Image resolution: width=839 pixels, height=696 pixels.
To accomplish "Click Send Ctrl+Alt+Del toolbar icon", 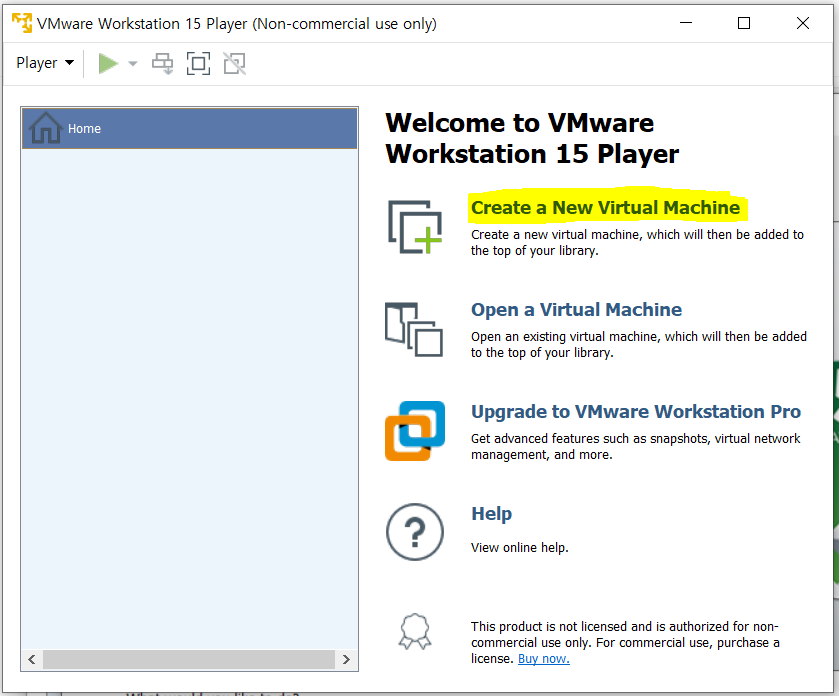I will (163, 64).
